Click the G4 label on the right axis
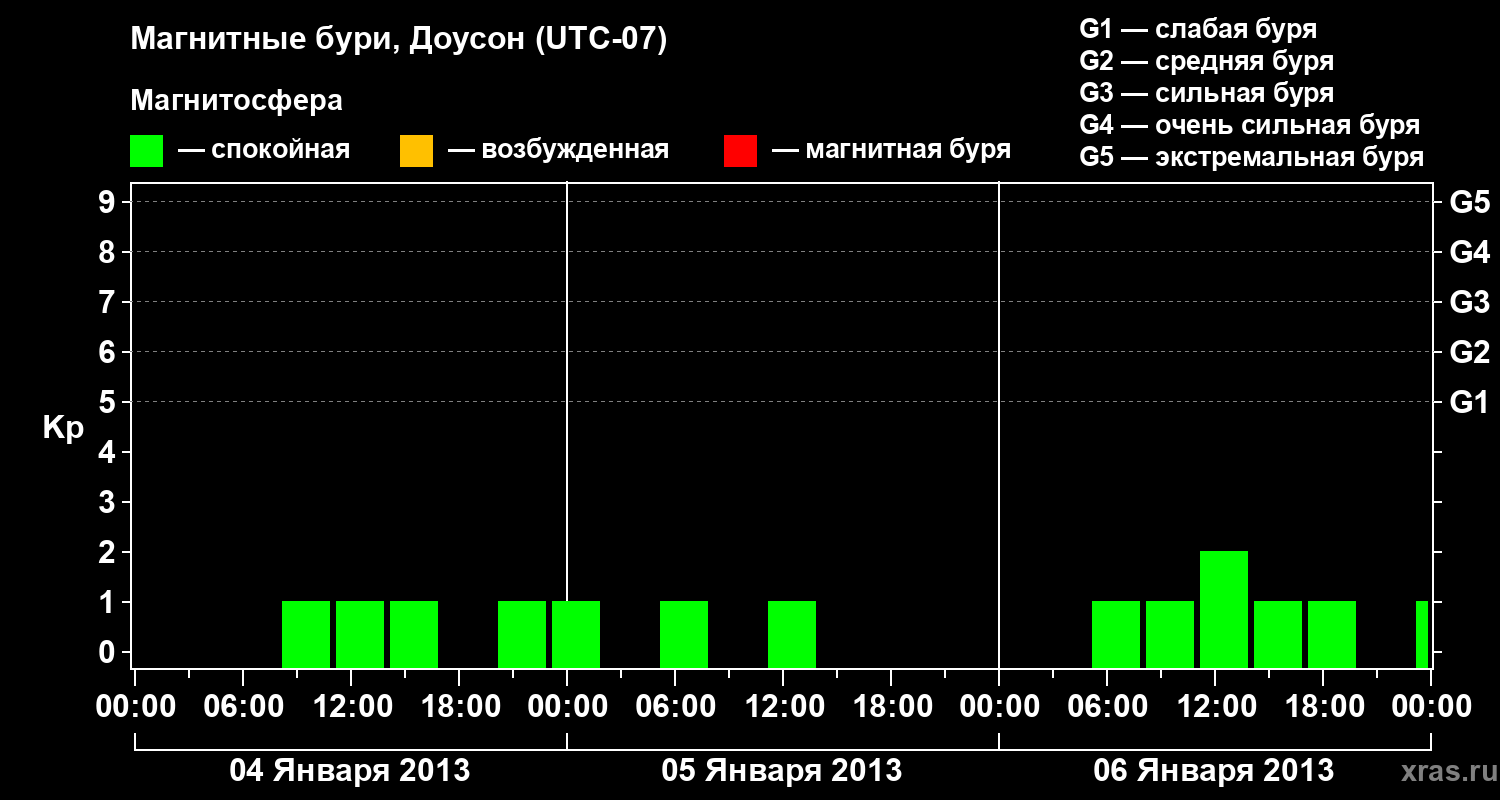The image size is (1500, 800). coord(1470,252)
